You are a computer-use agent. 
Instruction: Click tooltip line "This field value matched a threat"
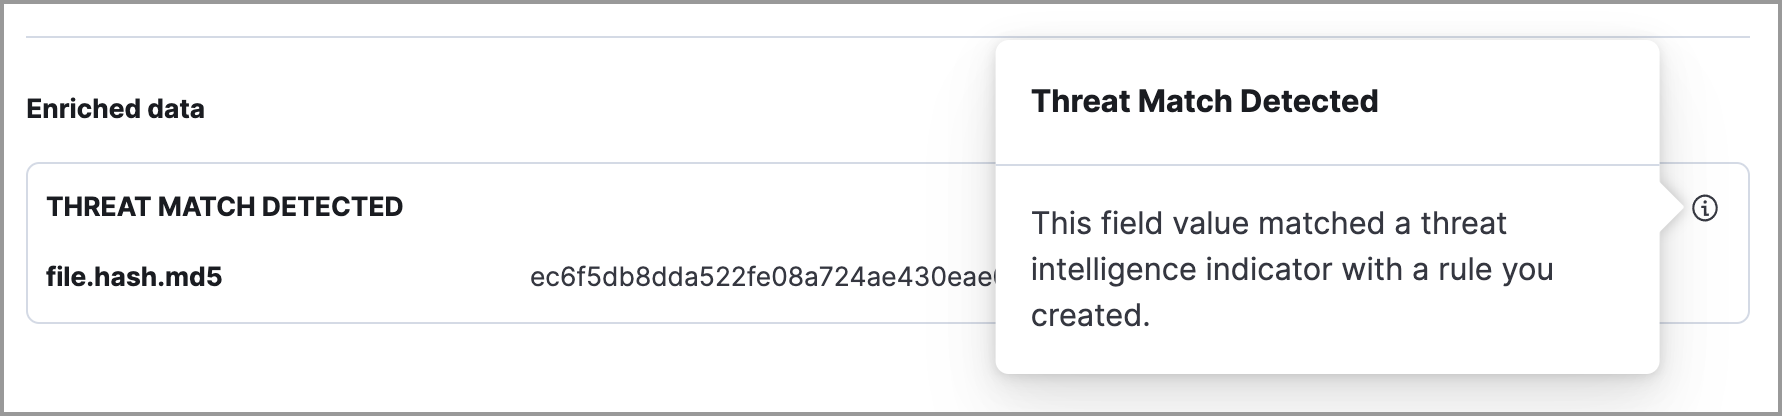(1268, 223)
